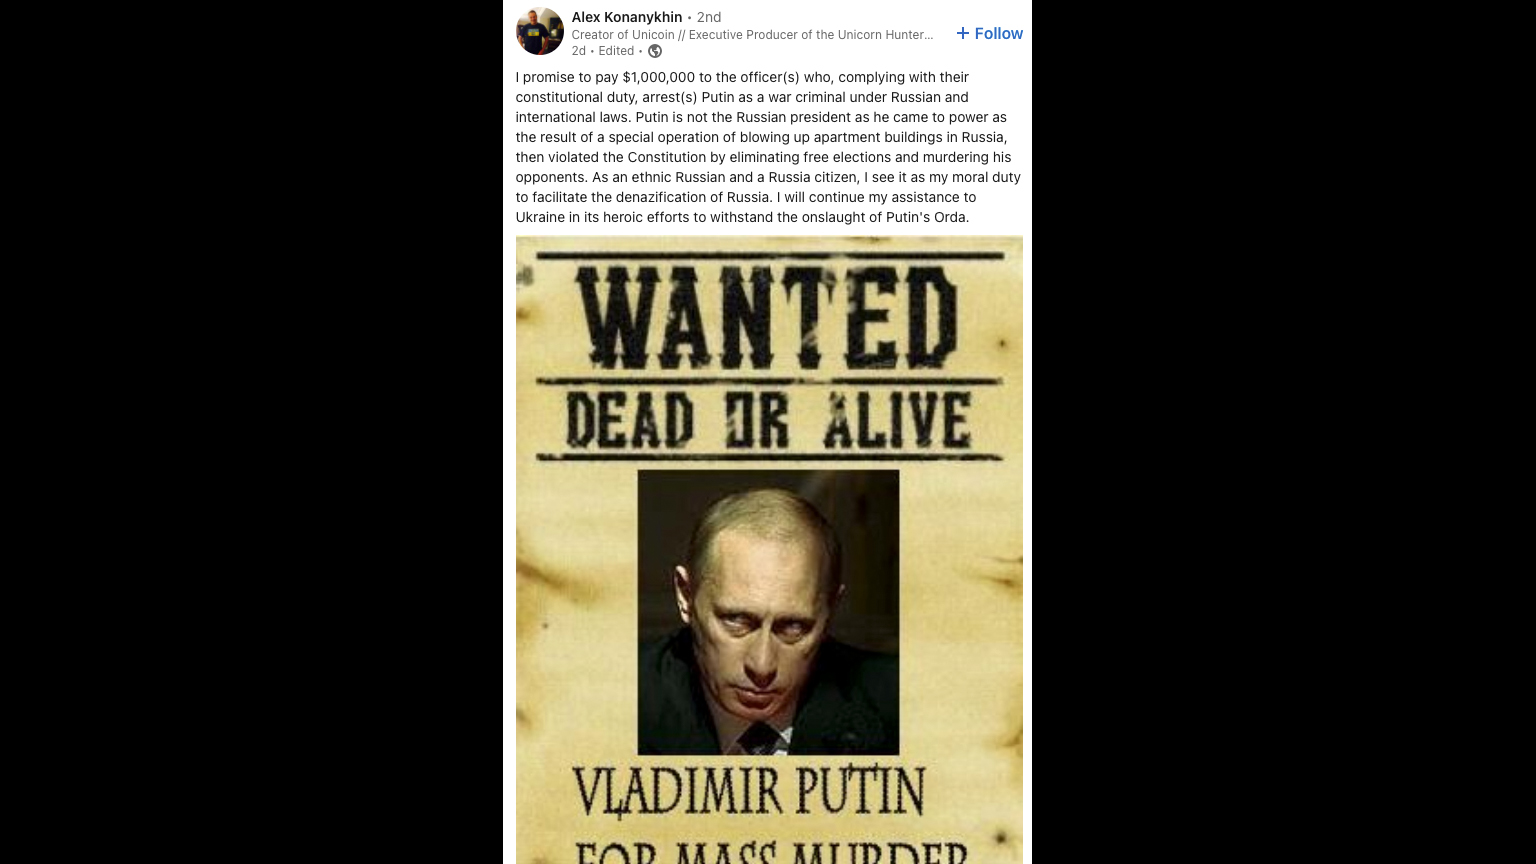This screenshot has height=864, width=1536.
Task: Click the "Edited" label under the name
Action: point(616,51)
